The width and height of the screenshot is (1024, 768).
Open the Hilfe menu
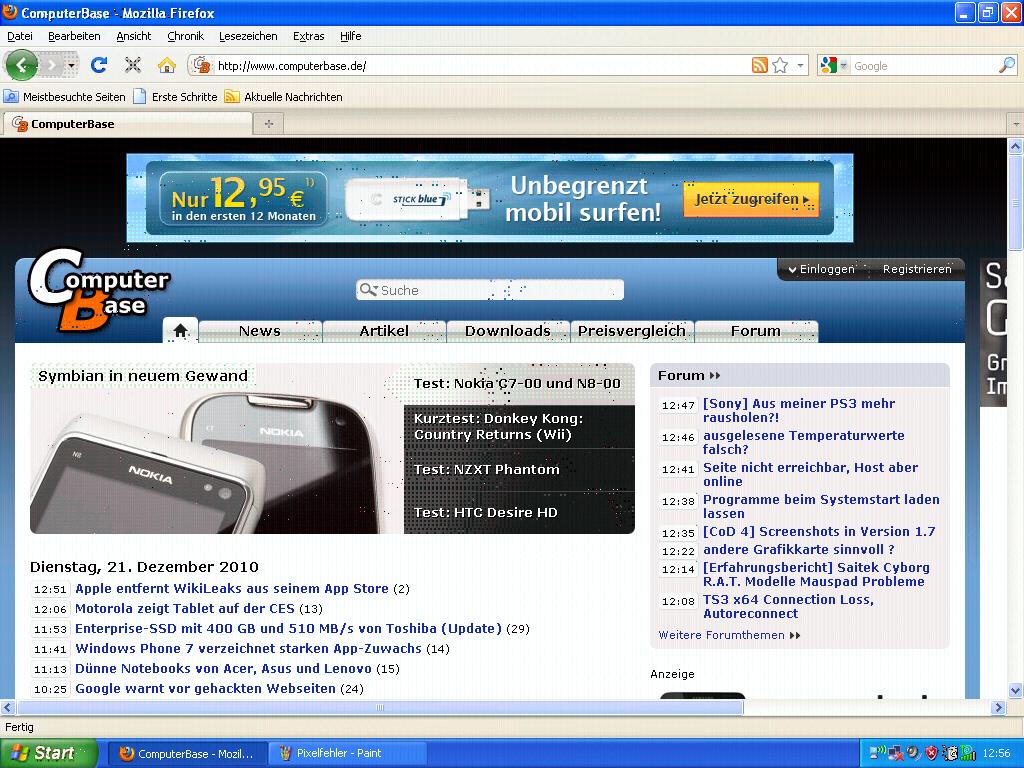(x=351, y=36)
